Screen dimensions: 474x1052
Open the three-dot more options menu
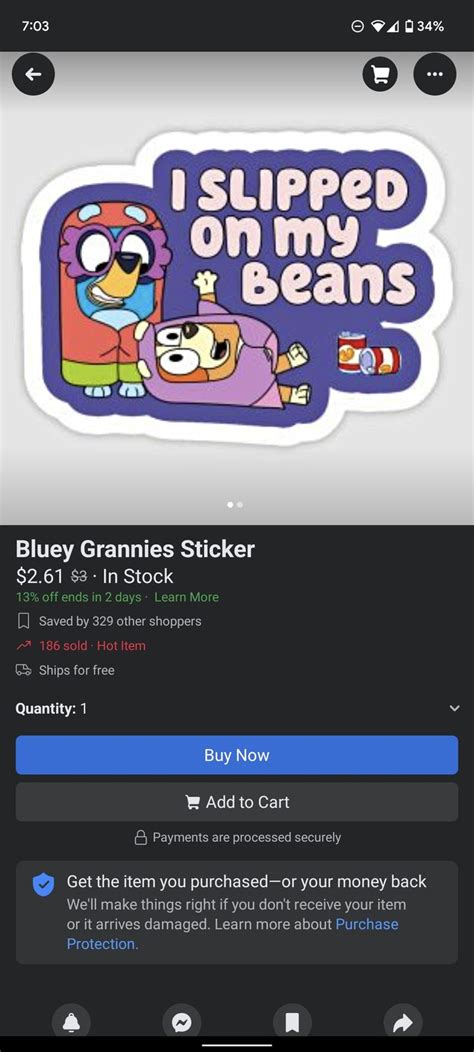coord(434,74)
